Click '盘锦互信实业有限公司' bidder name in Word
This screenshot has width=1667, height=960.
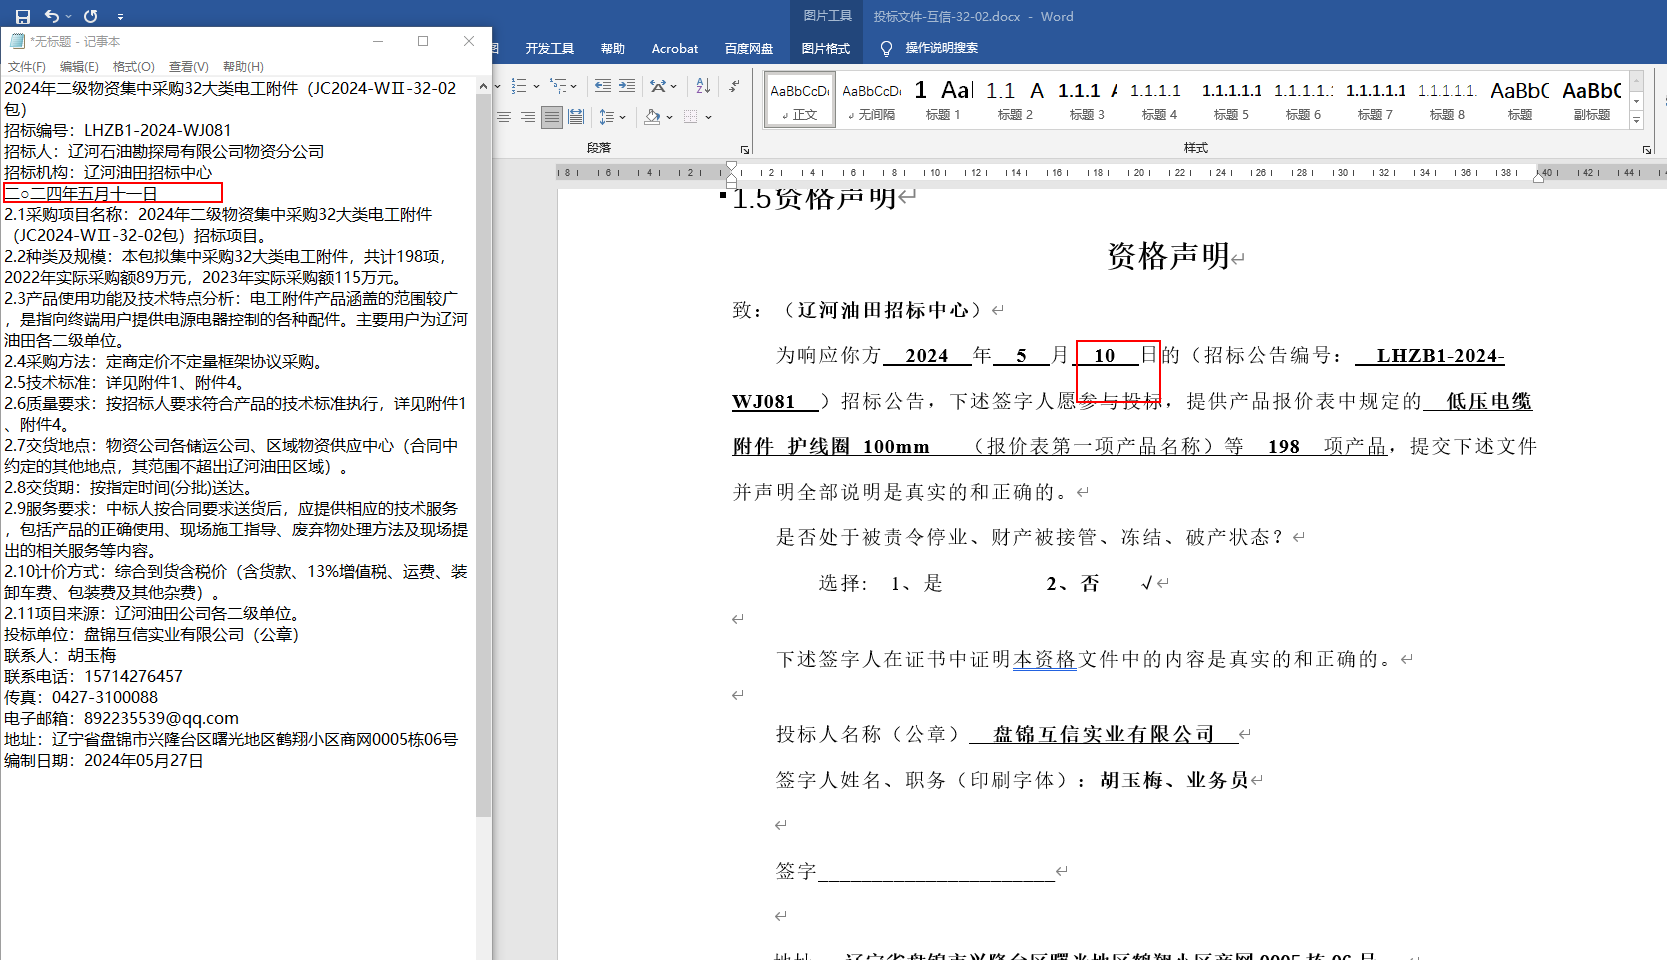[x=1104, y=734]
